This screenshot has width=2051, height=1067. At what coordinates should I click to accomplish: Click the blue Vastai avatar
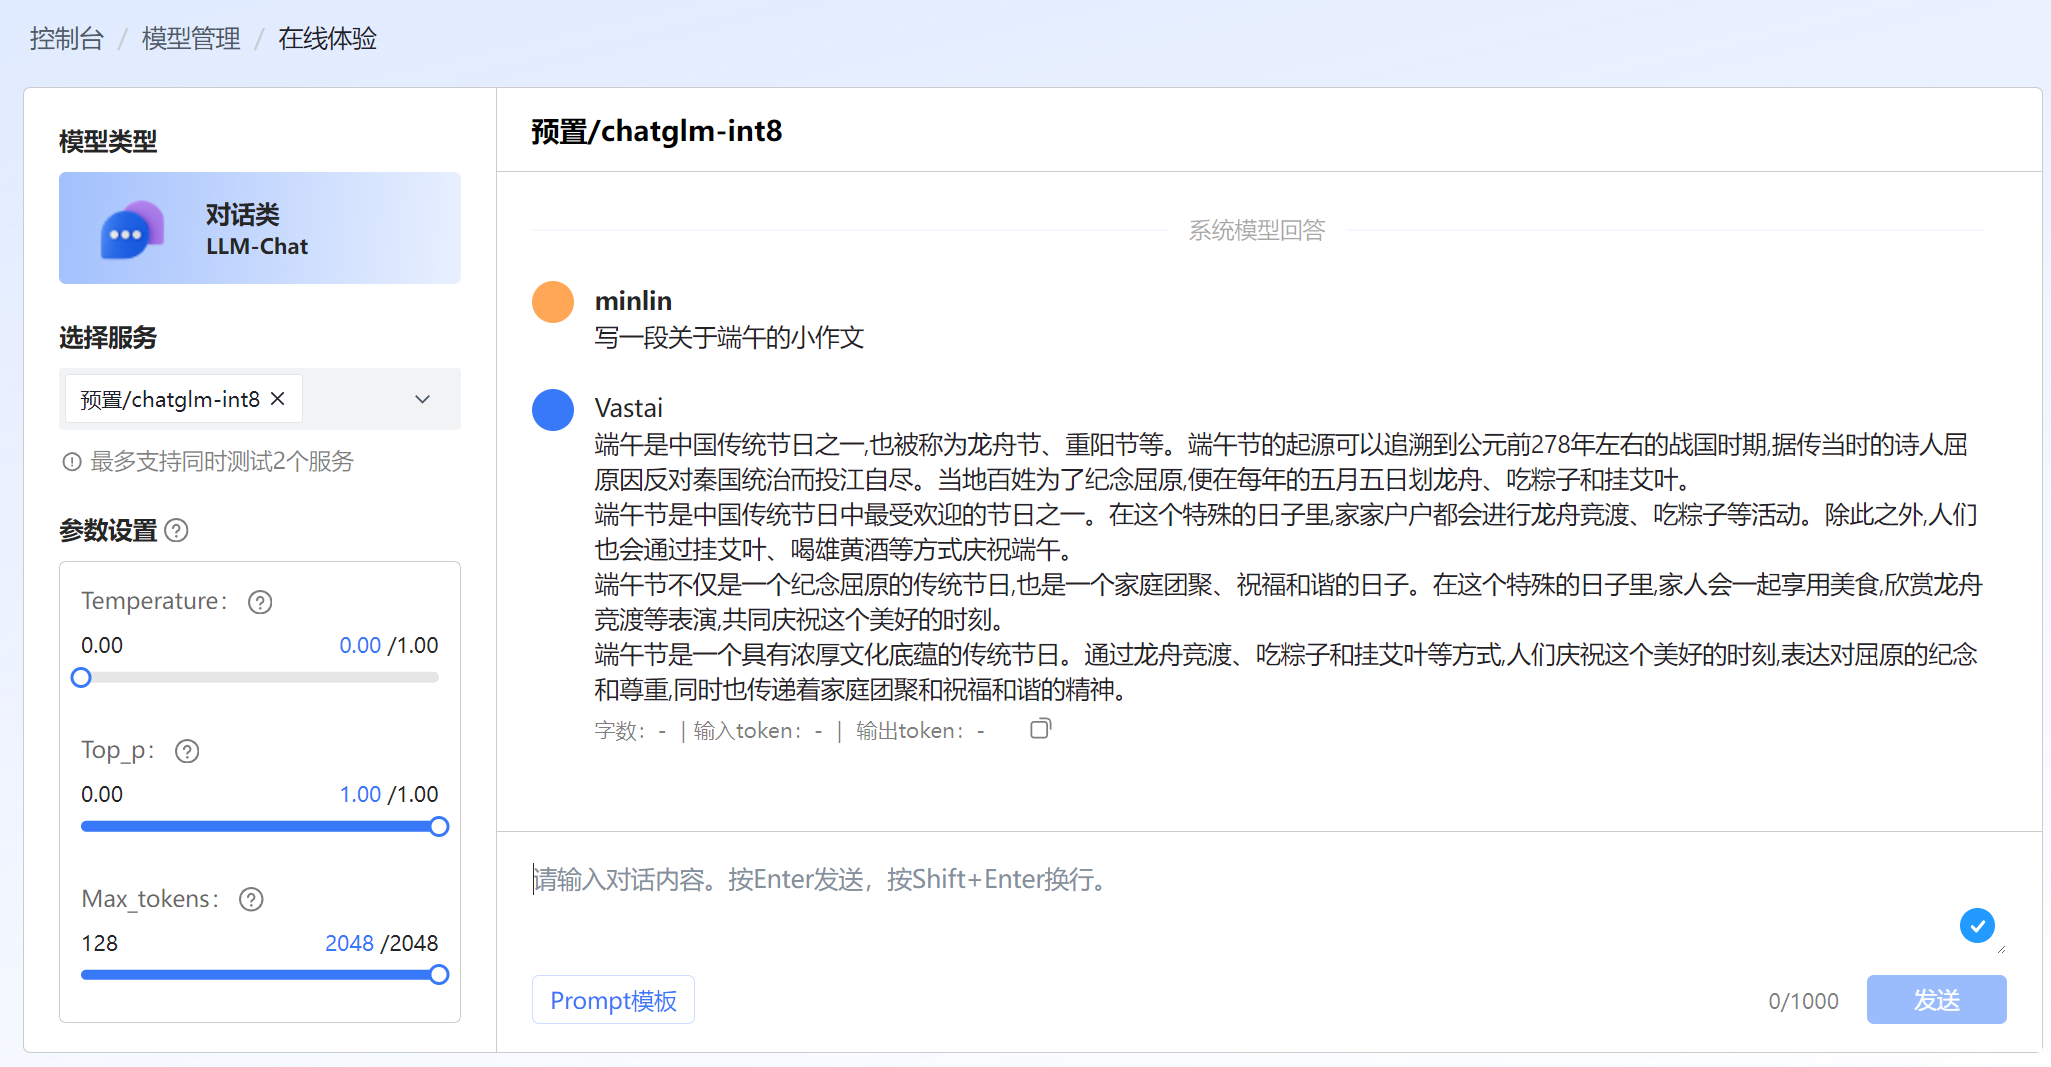tap(553, 410)
